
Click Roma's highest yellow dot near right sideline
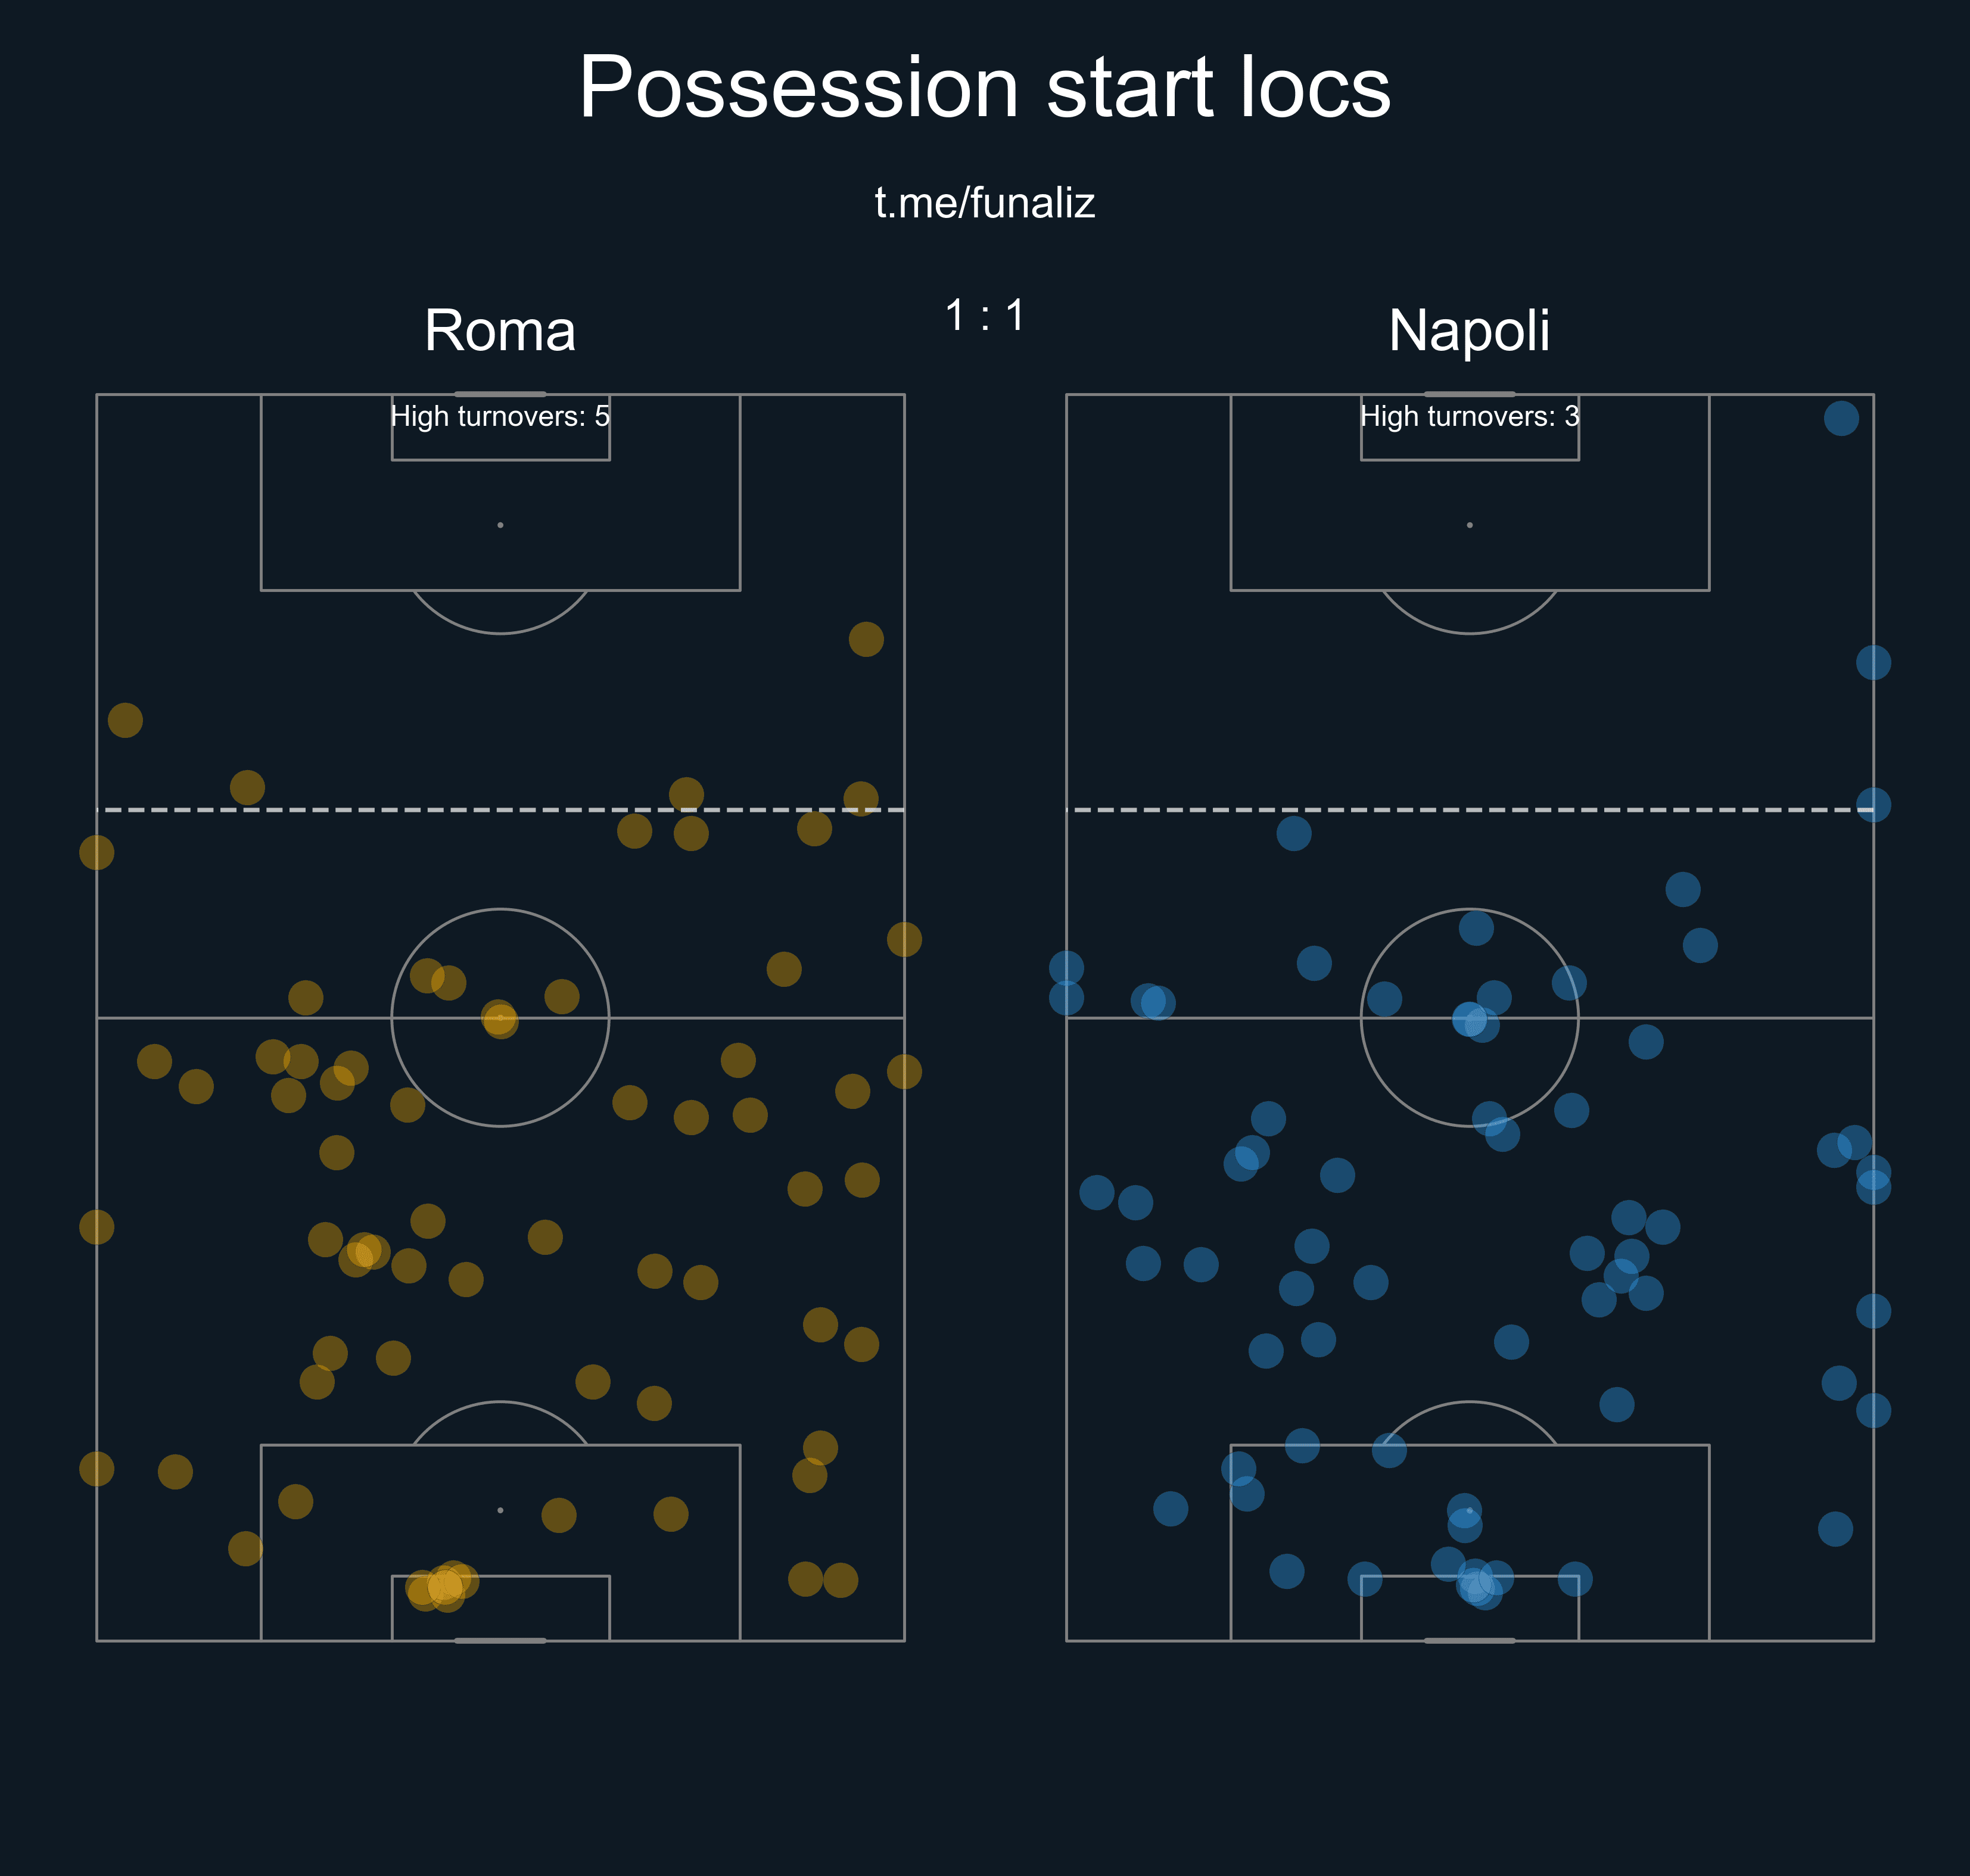tap(866, 639)
